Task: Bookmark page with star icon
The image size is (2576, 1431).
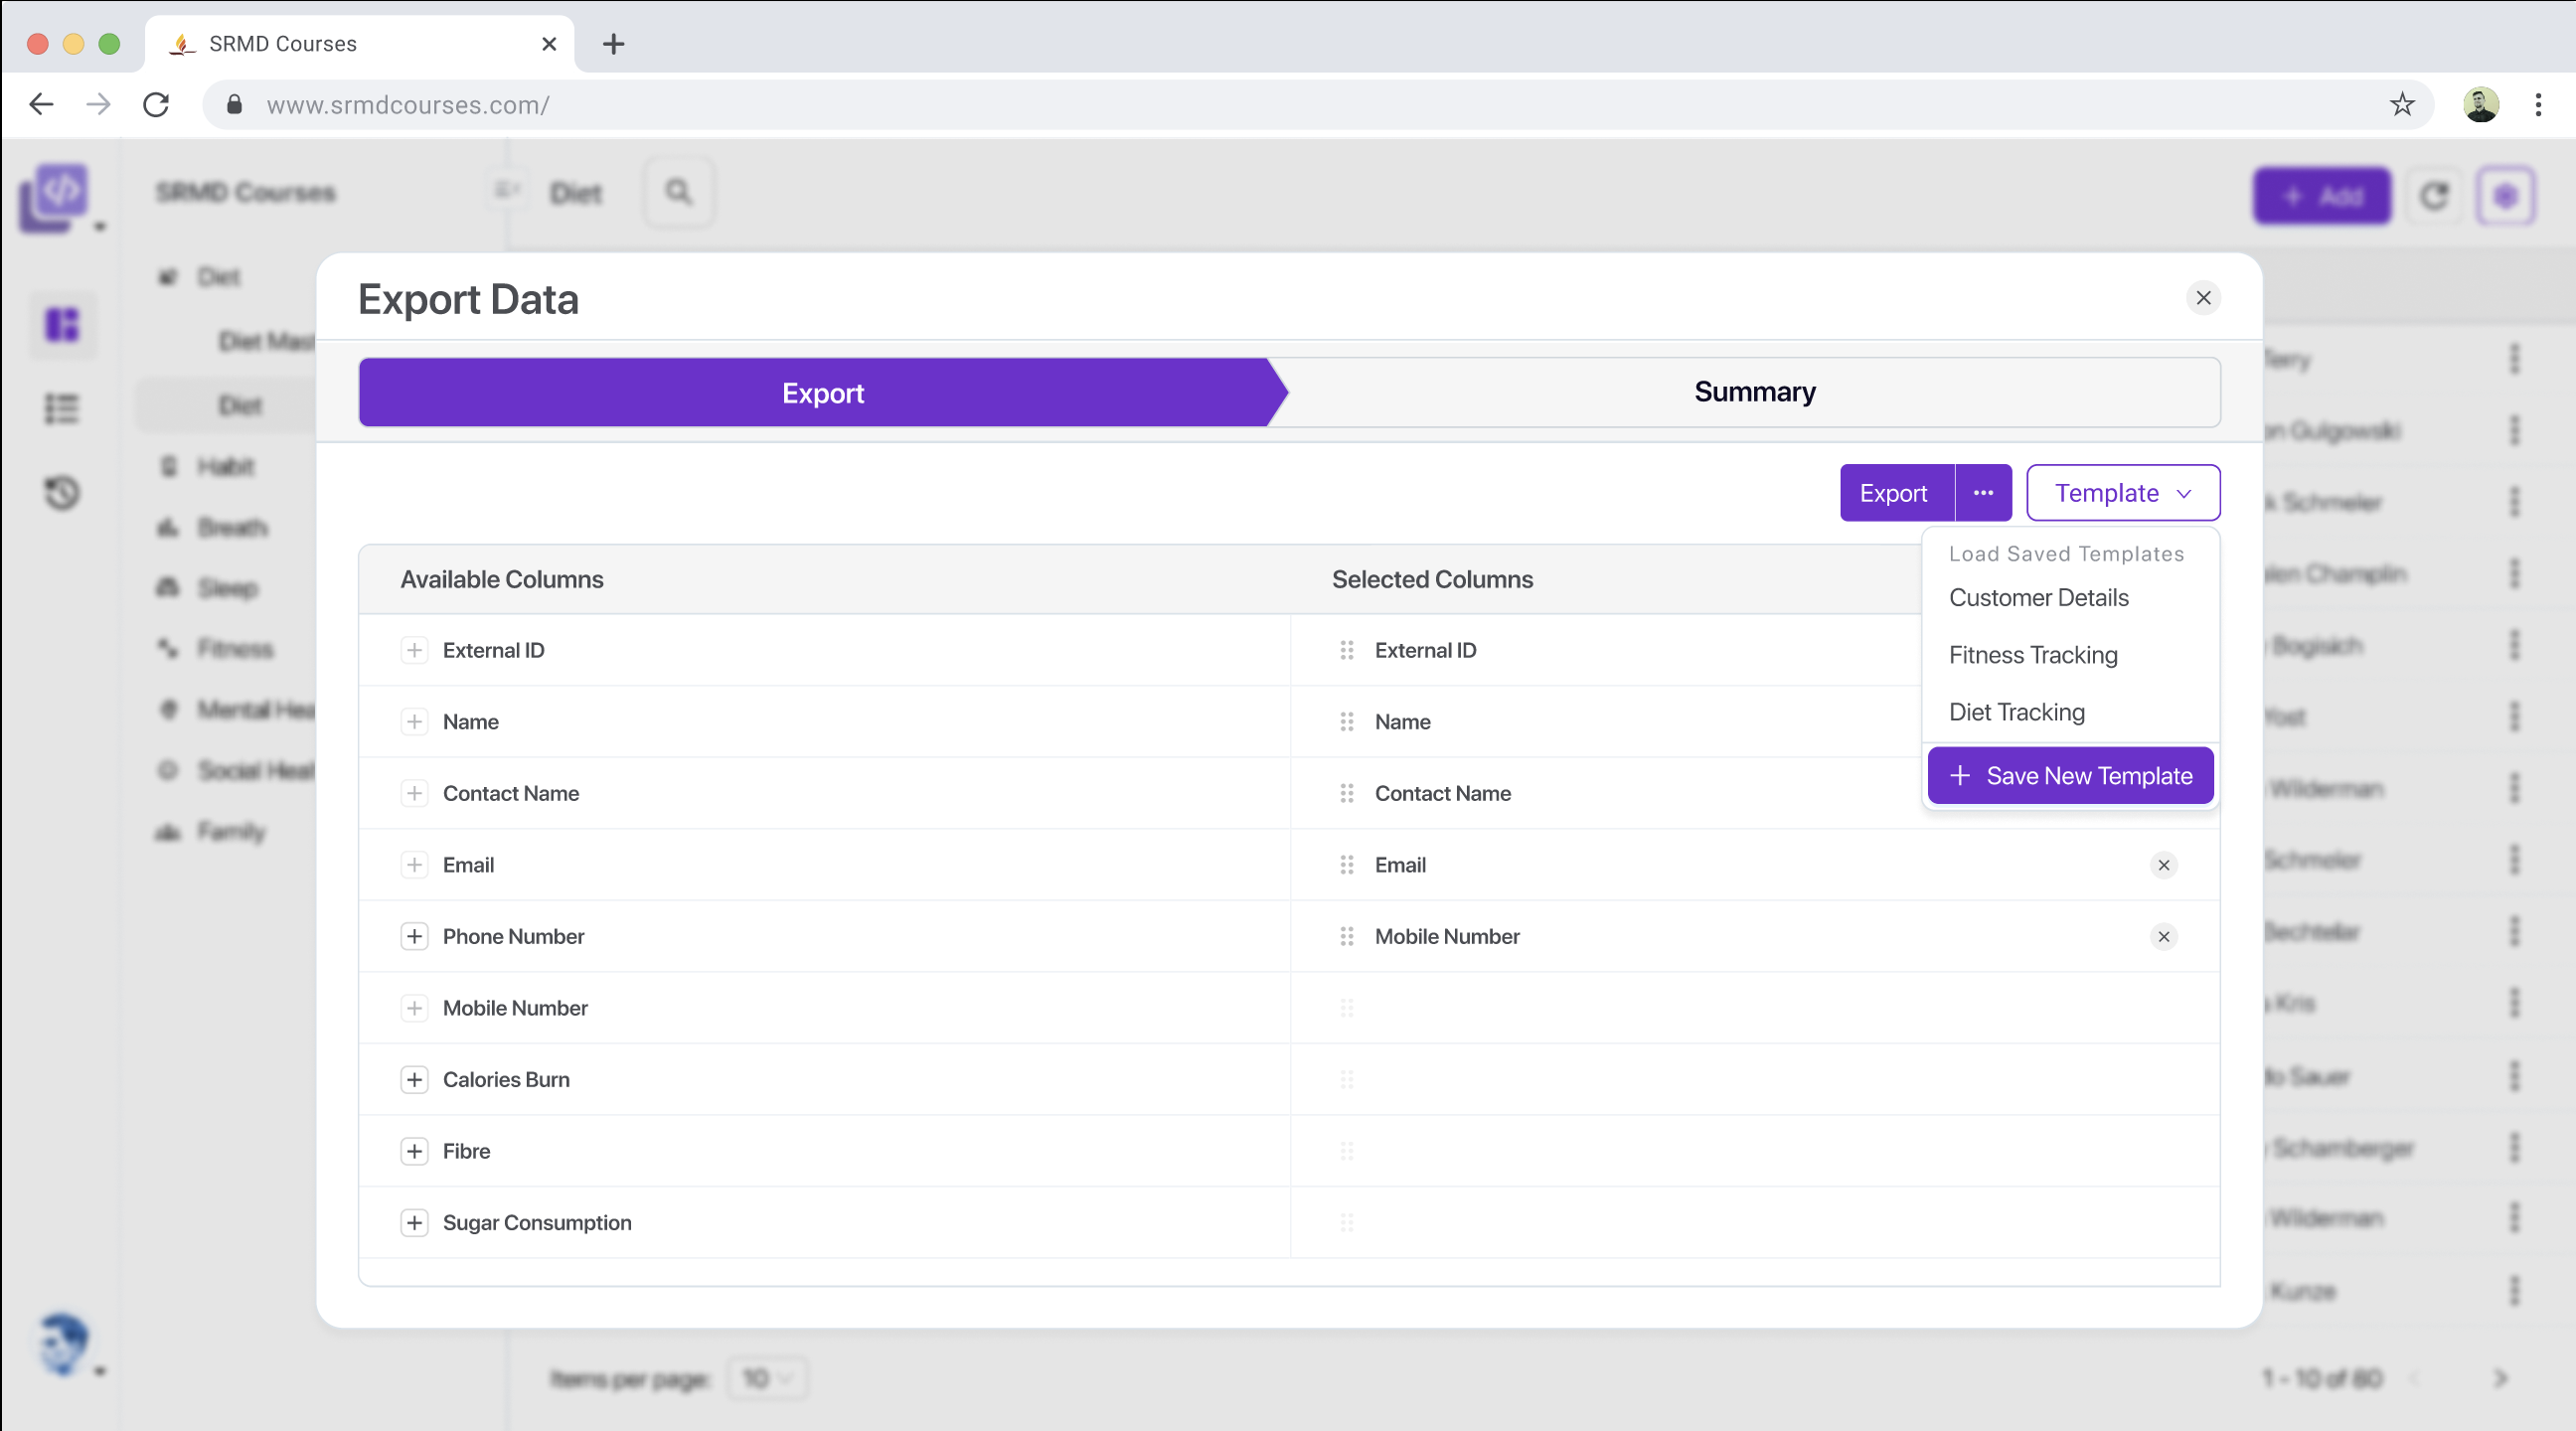Action: [x=2401, y=104]
